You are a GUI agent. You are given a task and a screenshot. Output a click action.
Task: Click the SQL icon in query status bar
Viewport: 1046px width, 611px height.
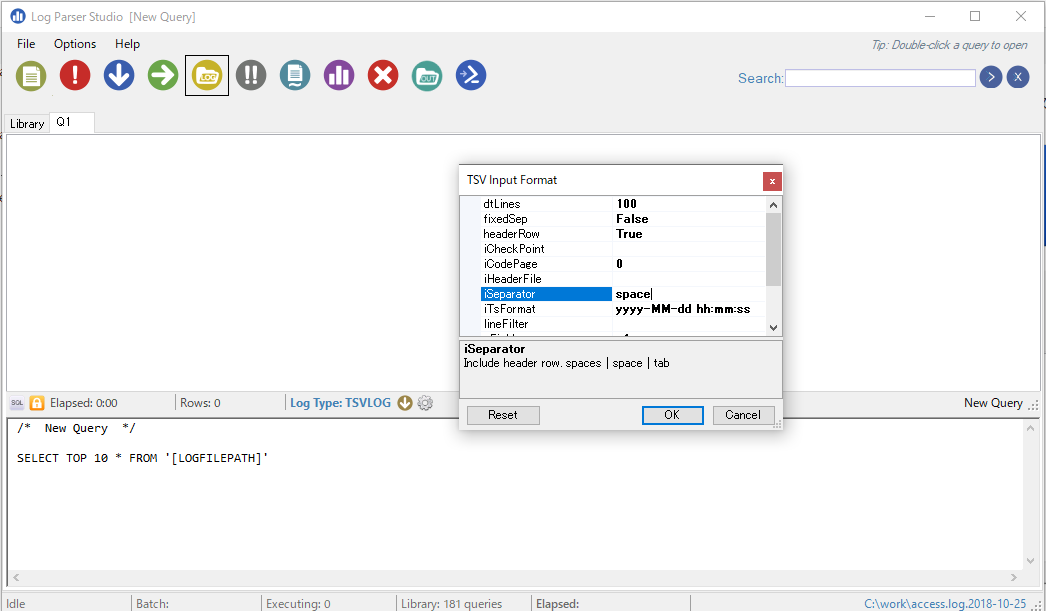pos(17,403)
